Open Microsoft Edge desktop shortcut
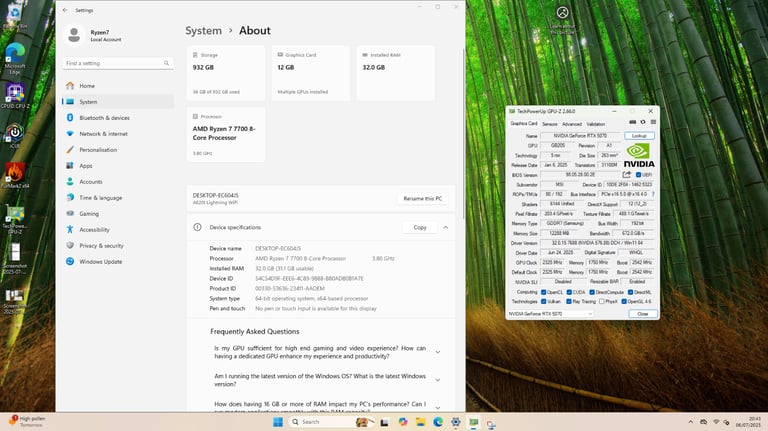 click(x=15, y=58)
